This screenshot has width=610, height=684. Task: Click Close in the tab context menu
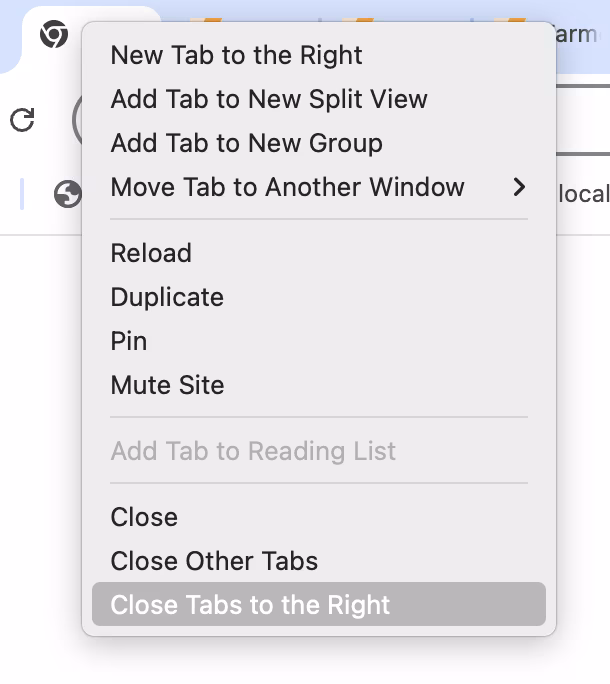pyautogui.click(x=144, y=517)
